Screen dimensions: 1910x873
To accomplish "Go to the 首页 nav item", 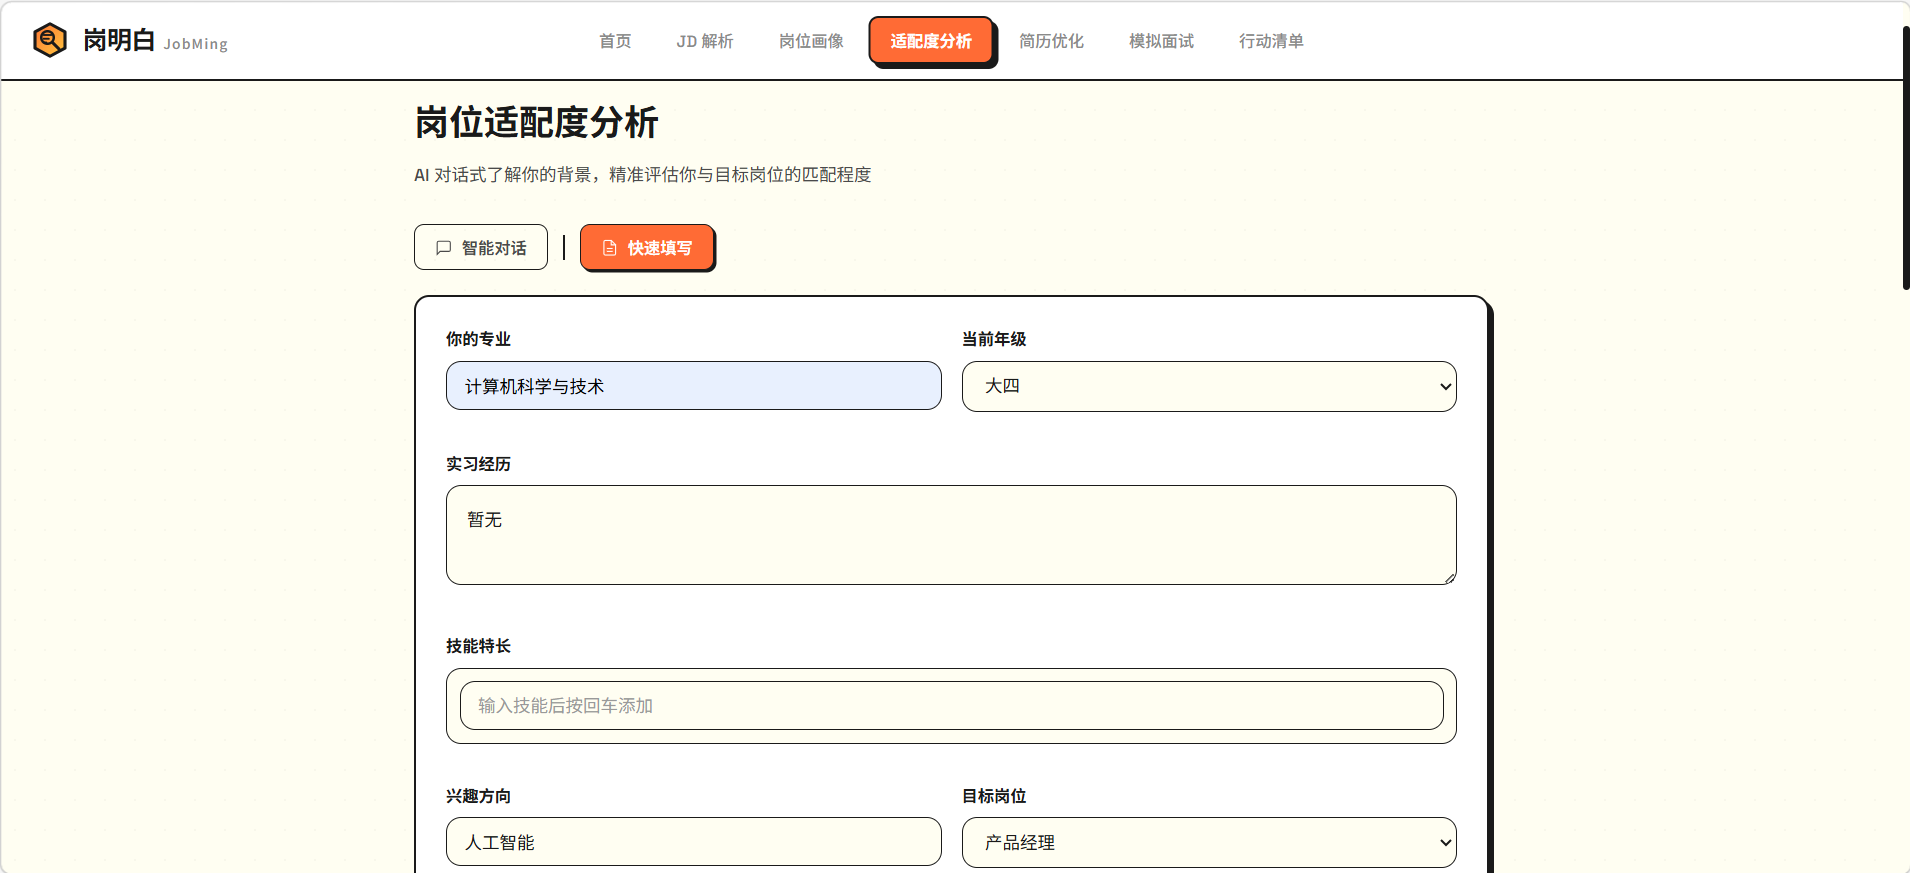I will click(x=615, y=41).
